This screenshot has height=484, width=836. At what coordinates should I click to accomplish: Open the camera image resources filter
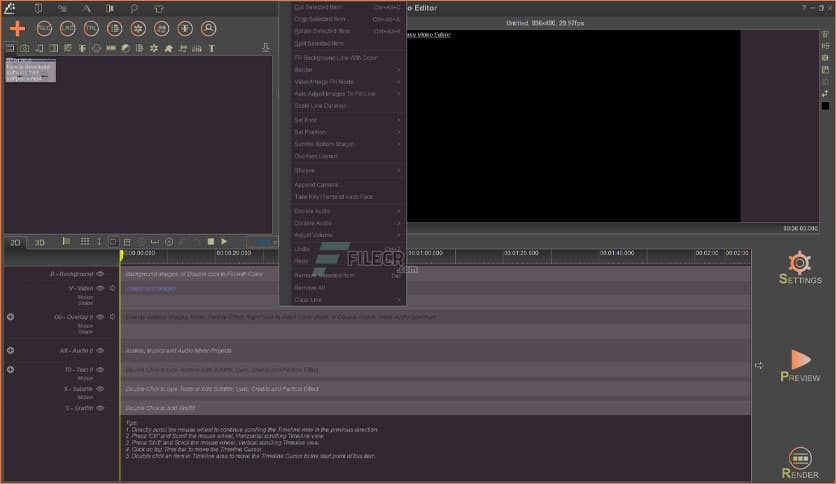[25, 48]
